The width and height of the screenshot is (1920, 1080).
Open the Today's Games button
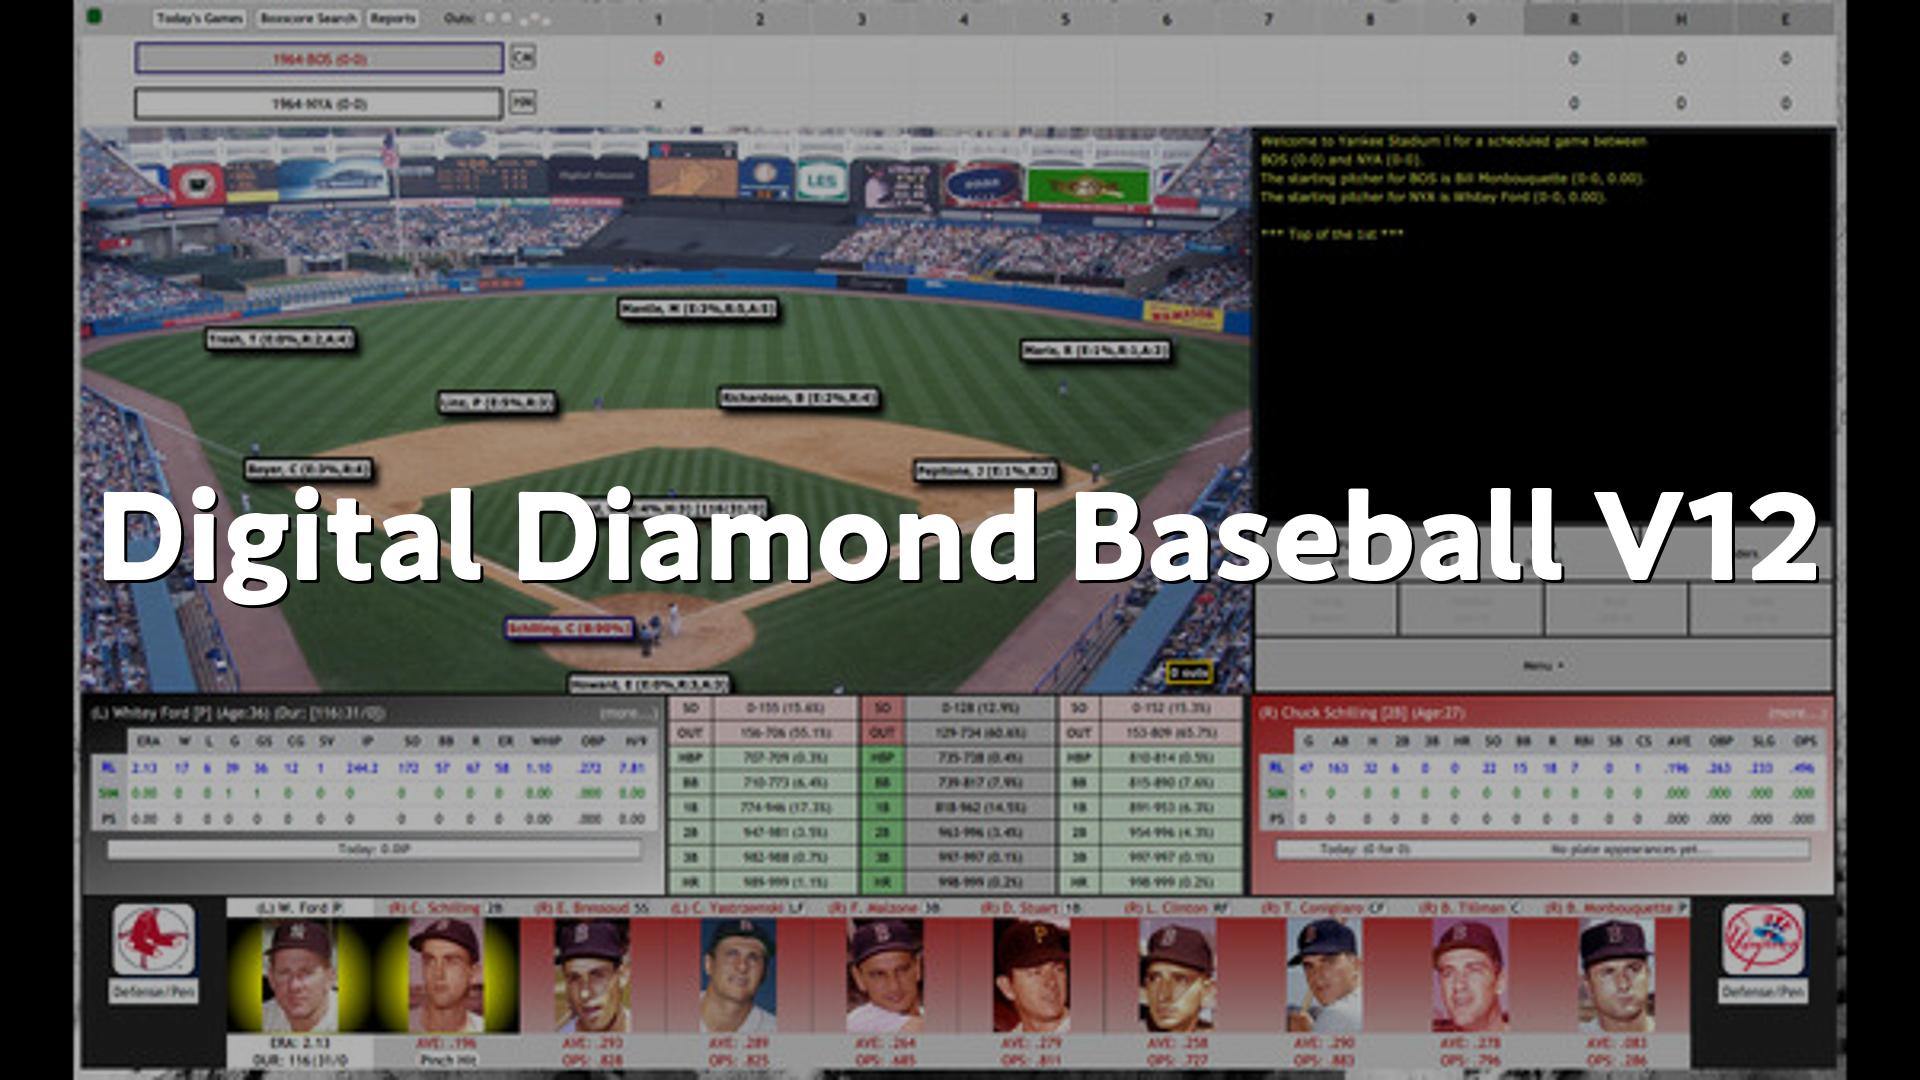[x=199, y=18]
